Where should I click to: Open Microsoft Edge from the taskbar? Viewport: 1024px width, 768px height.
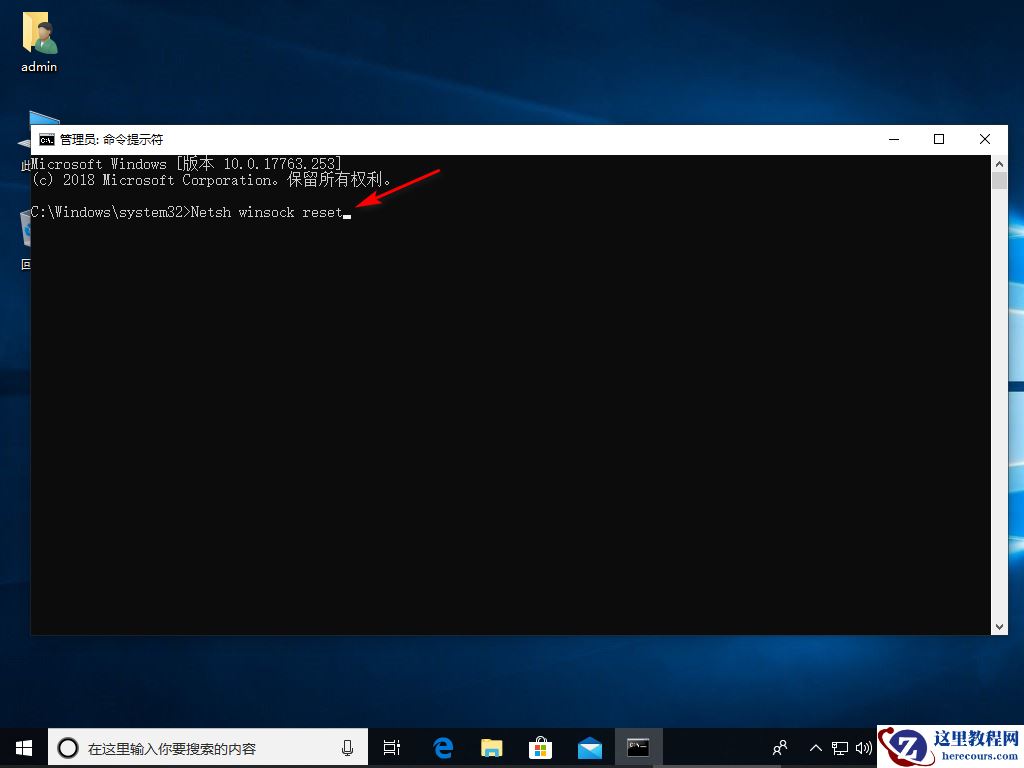click(442, 747)
